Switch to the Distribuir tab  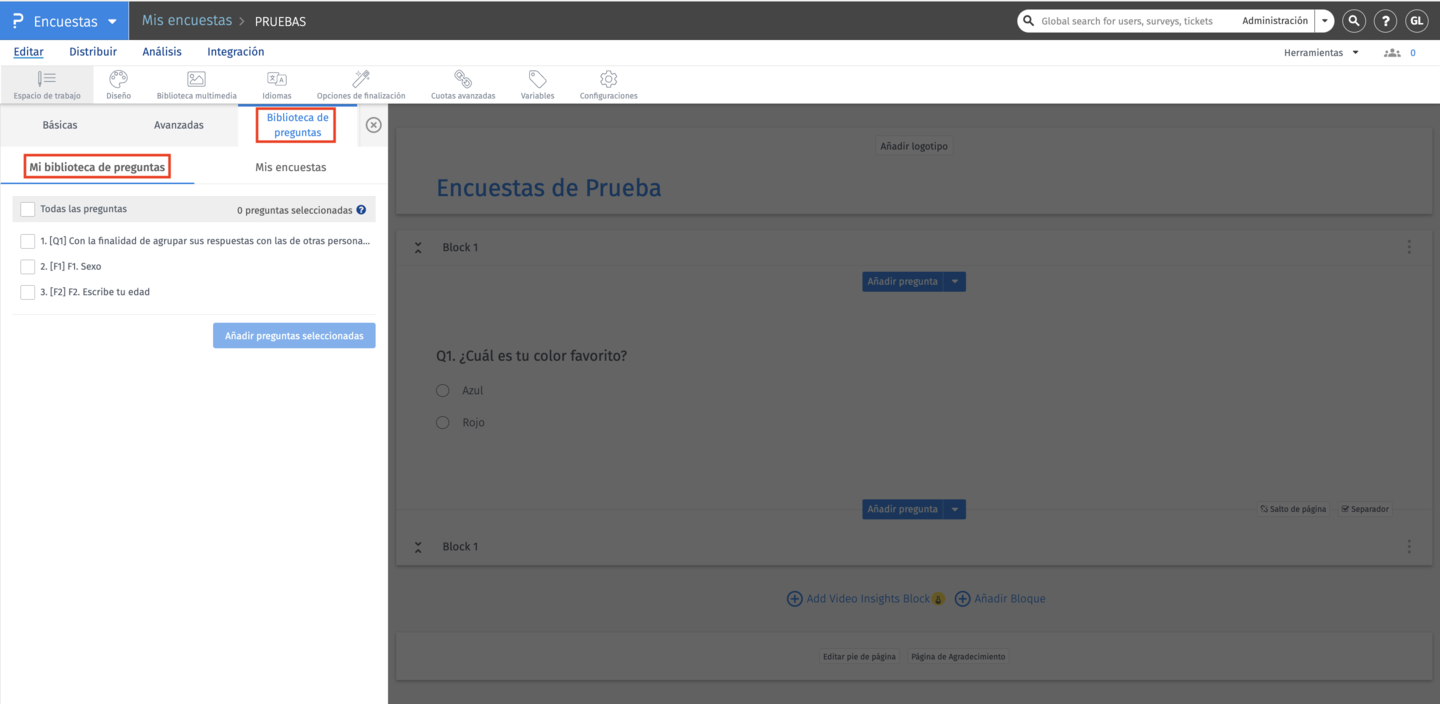pyautogui.click(x=93, y=52)
